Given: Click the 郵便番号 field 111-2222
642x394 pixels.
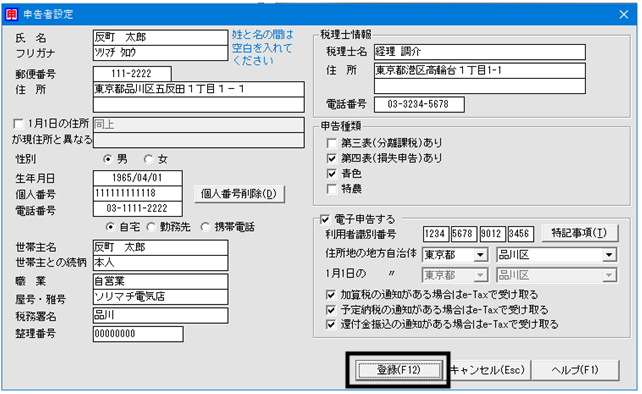Looking at the screenshot, I should click(132, 74).
